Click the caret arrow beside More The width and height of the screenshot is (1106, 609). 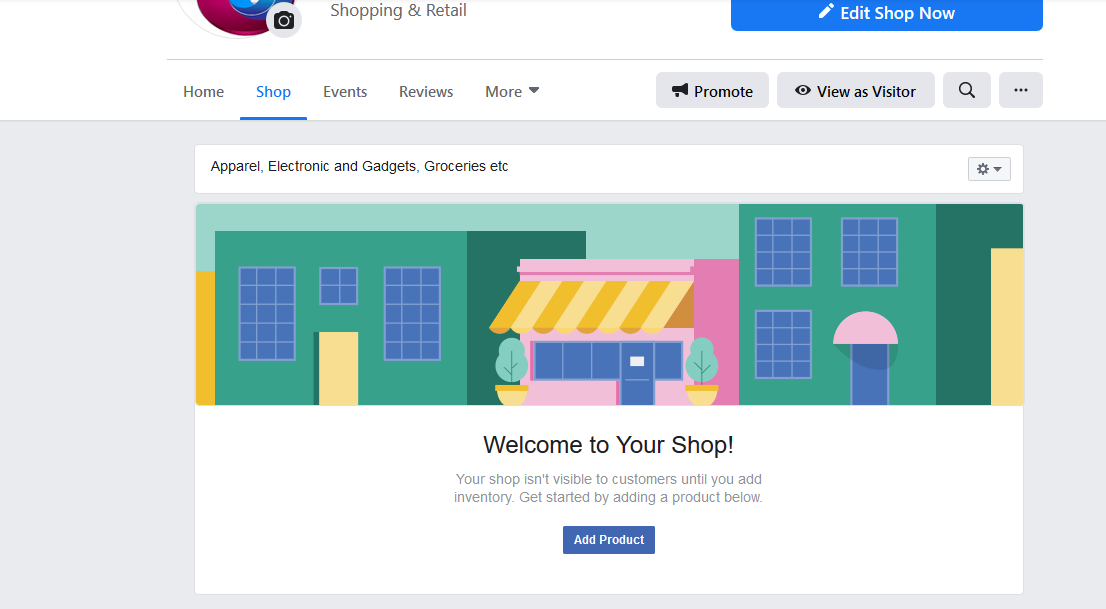(x=534, y=90)
